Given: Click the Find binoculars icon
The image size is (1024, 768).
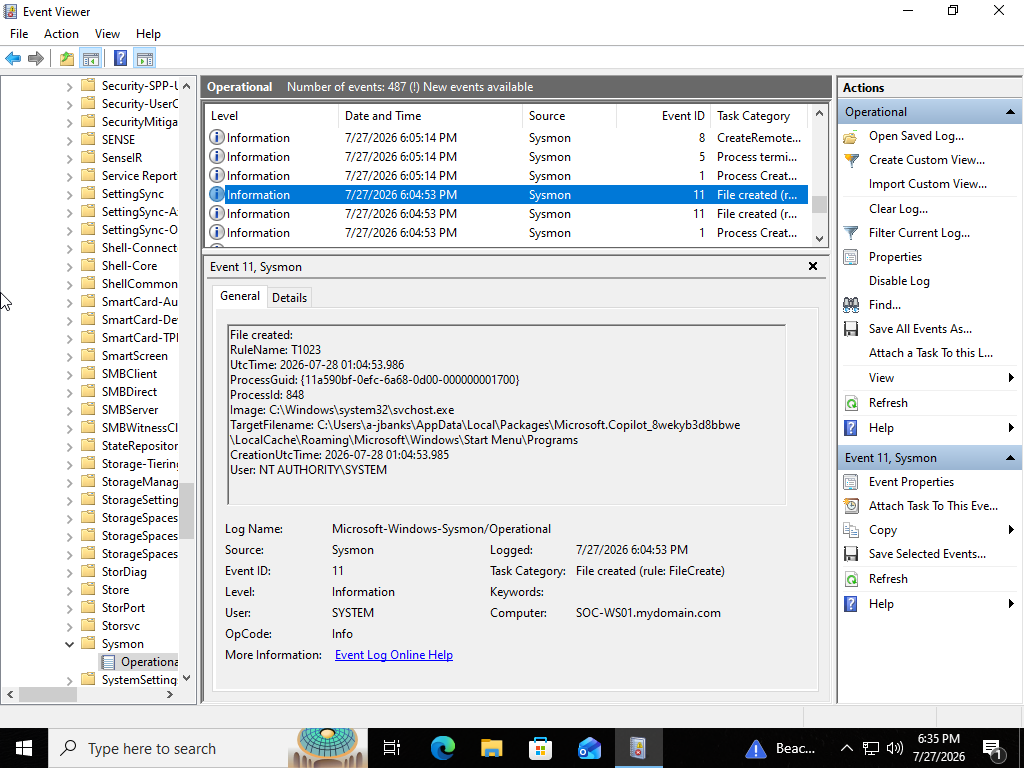Looking at the screenshot, I should [851, 304].
